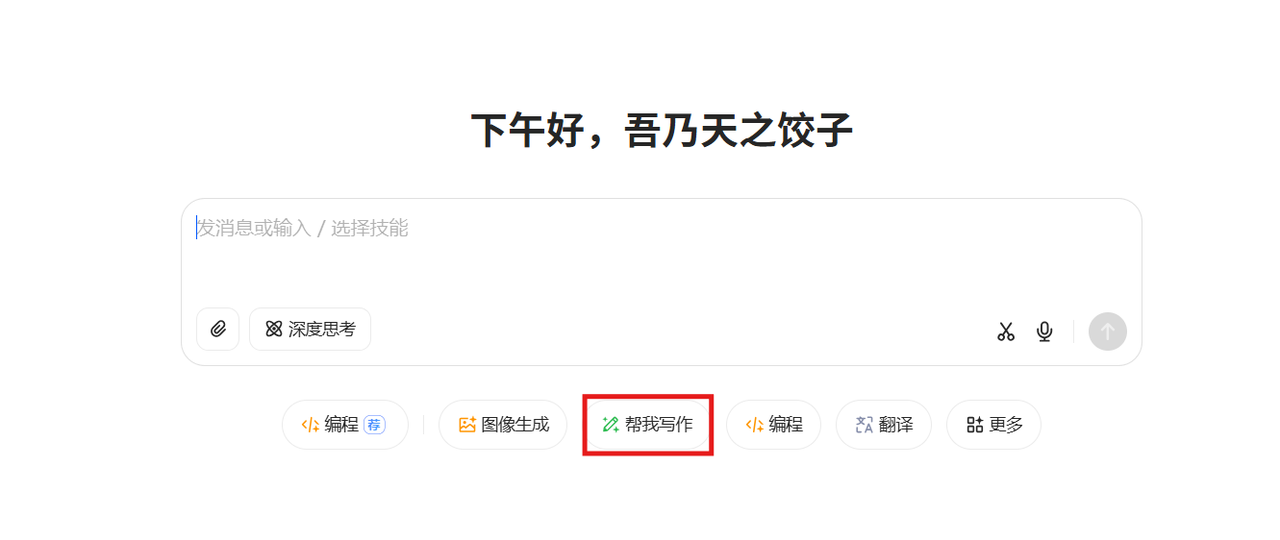Click the picture icon in 图像生成 chip
Viewport: 1280px width, 540px height.
tap(467, 424)
